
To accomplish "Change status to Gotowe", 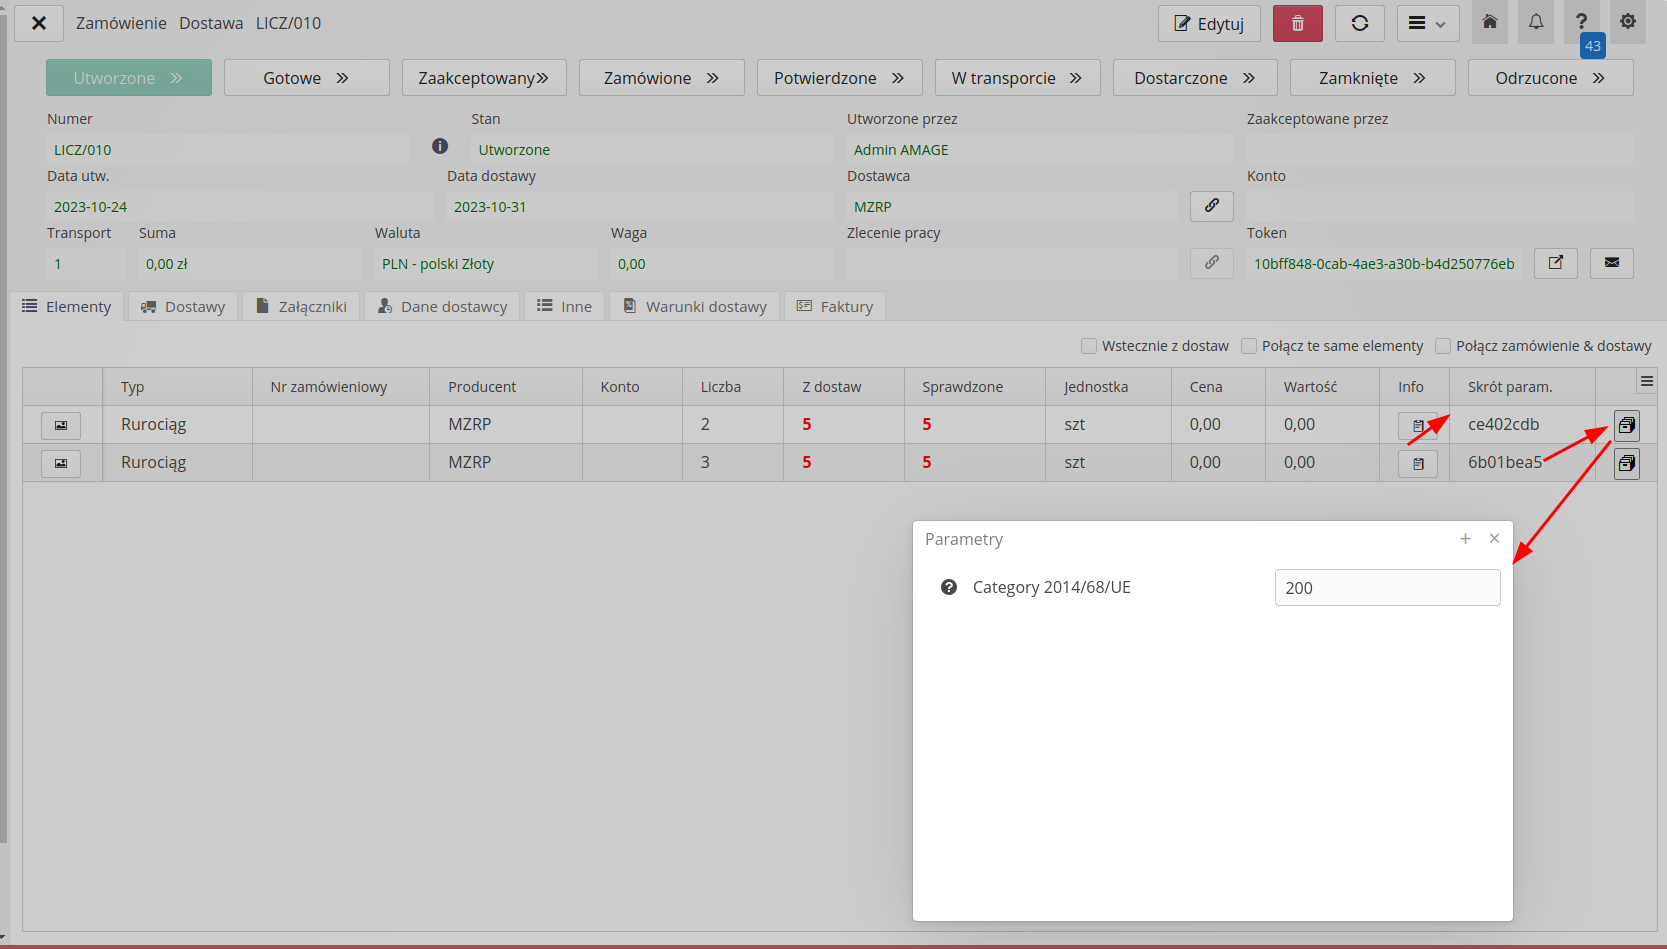I will 306,78.
